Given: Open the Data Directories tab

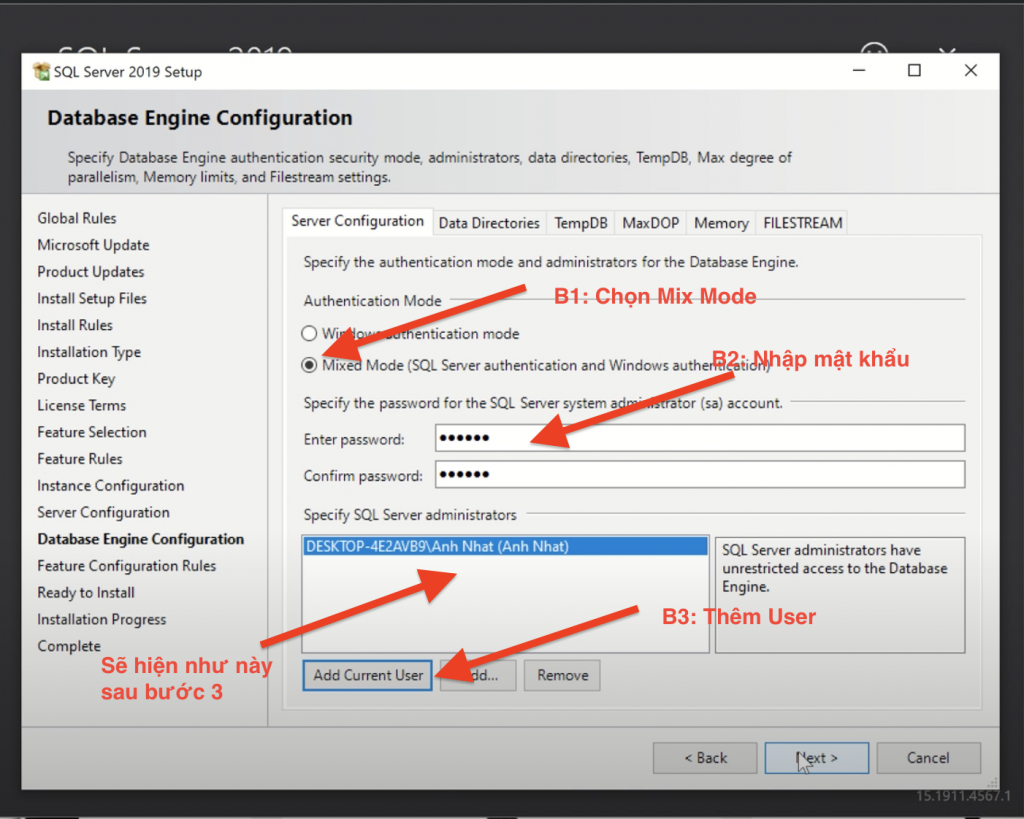Looking at the screenshot, I should pyautogui.click(x=489, y=223).
